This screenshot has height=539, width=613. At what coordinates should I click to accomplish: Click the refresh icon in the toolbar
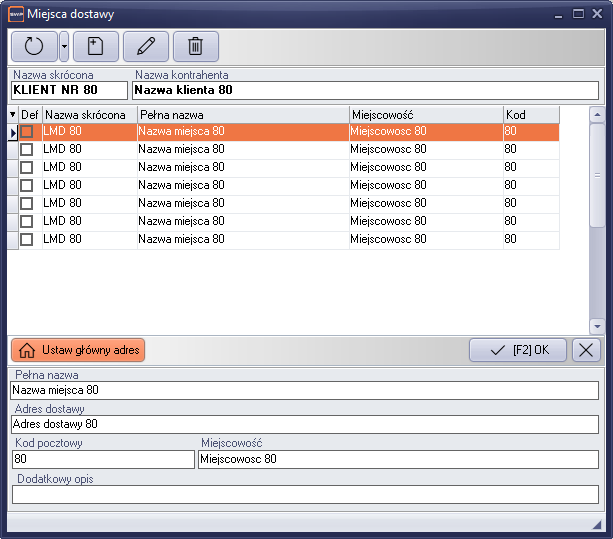click(x=34, y=46)
